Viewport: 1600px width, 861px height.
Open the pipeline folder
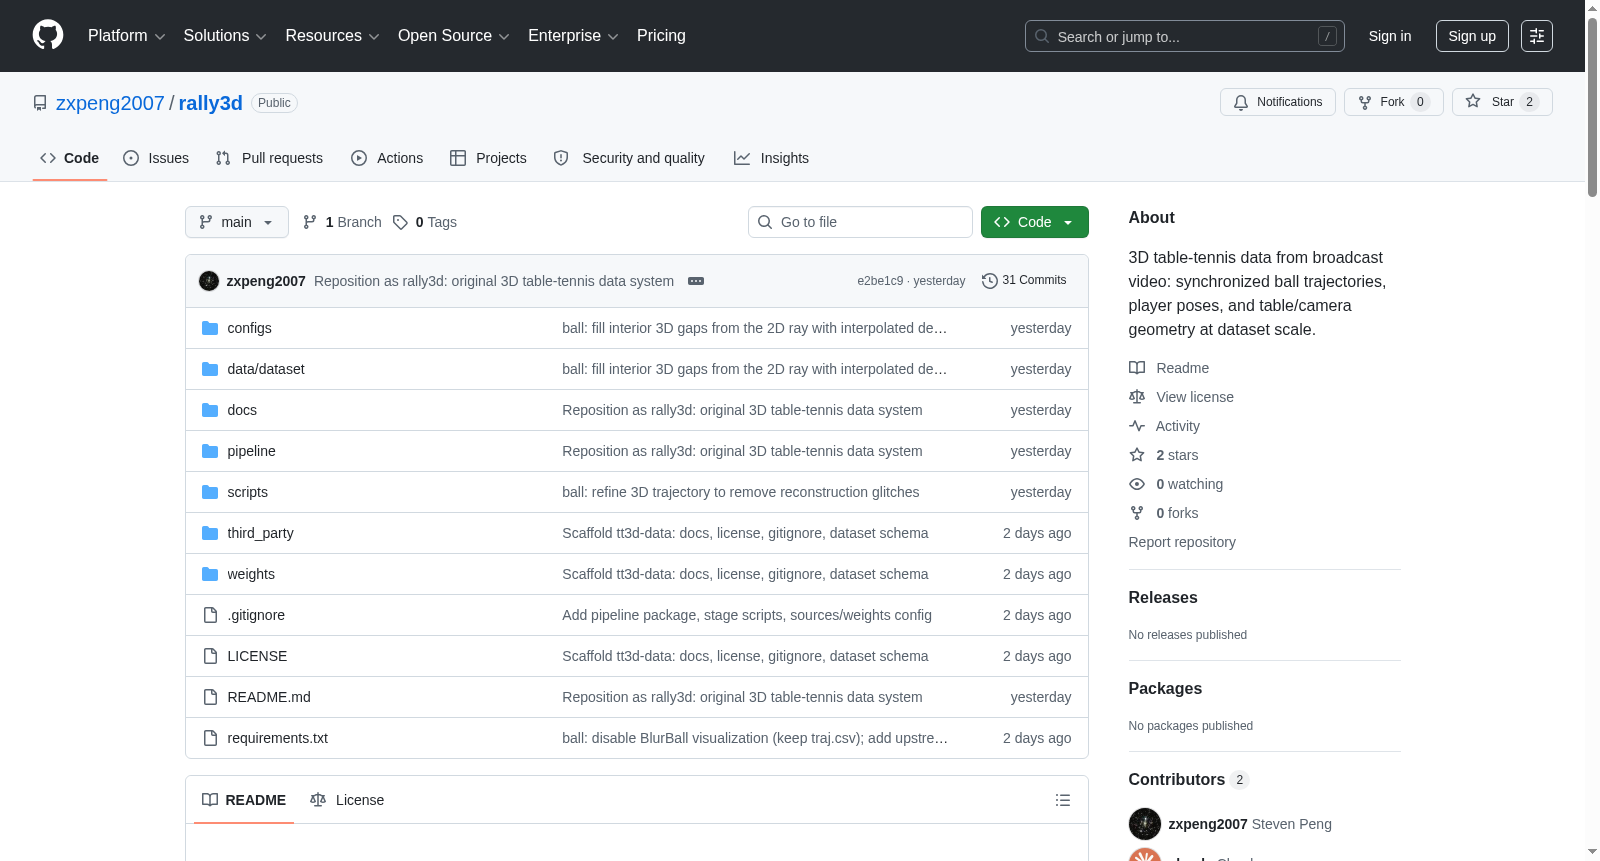click(x=251, y=451)
